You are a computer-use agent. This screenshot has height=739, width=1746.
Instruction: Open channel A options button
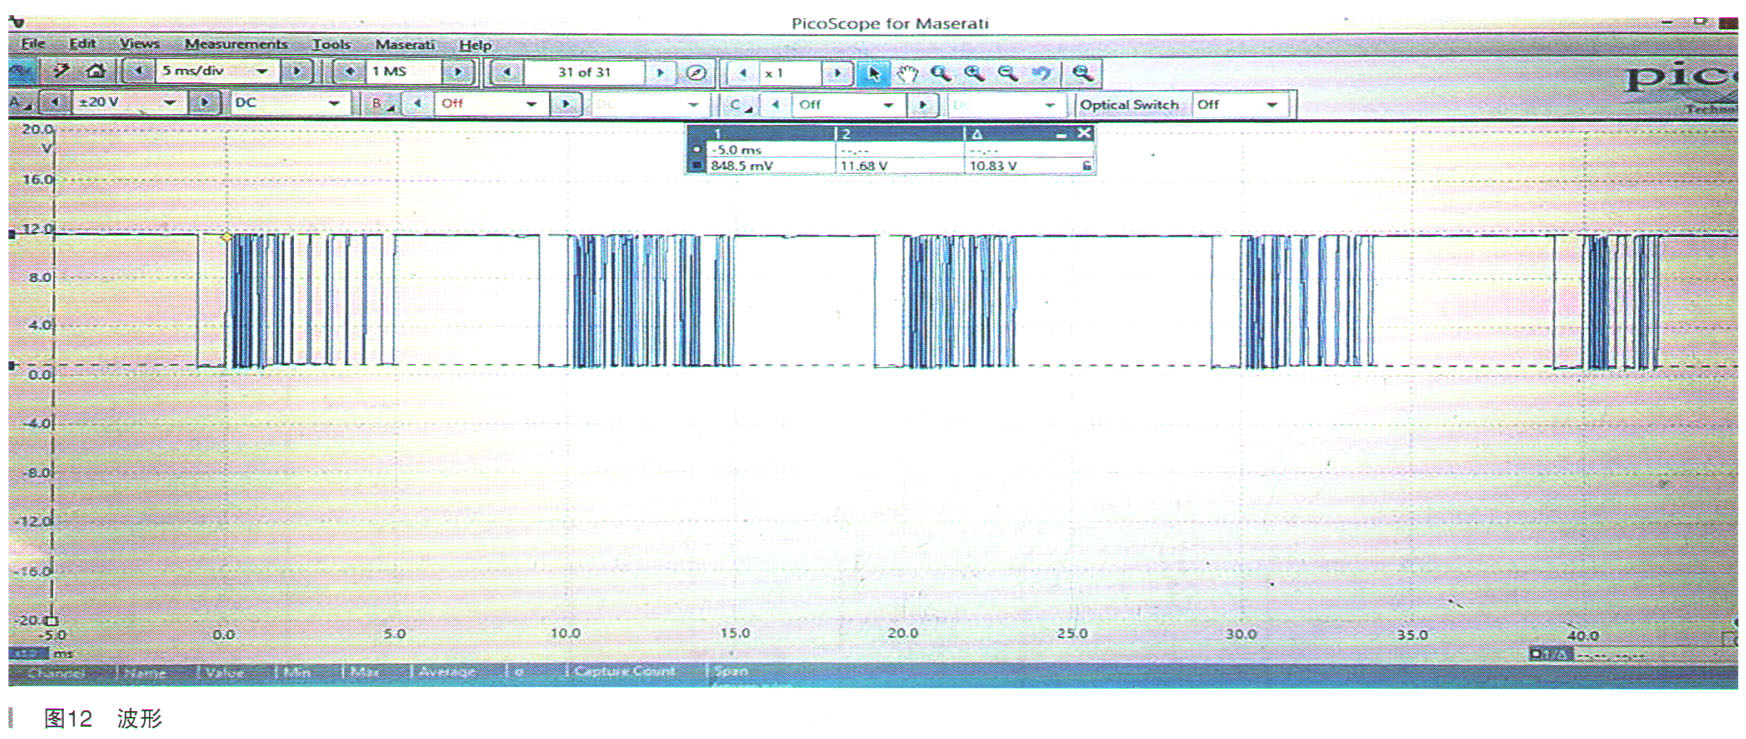pos(21,102)
